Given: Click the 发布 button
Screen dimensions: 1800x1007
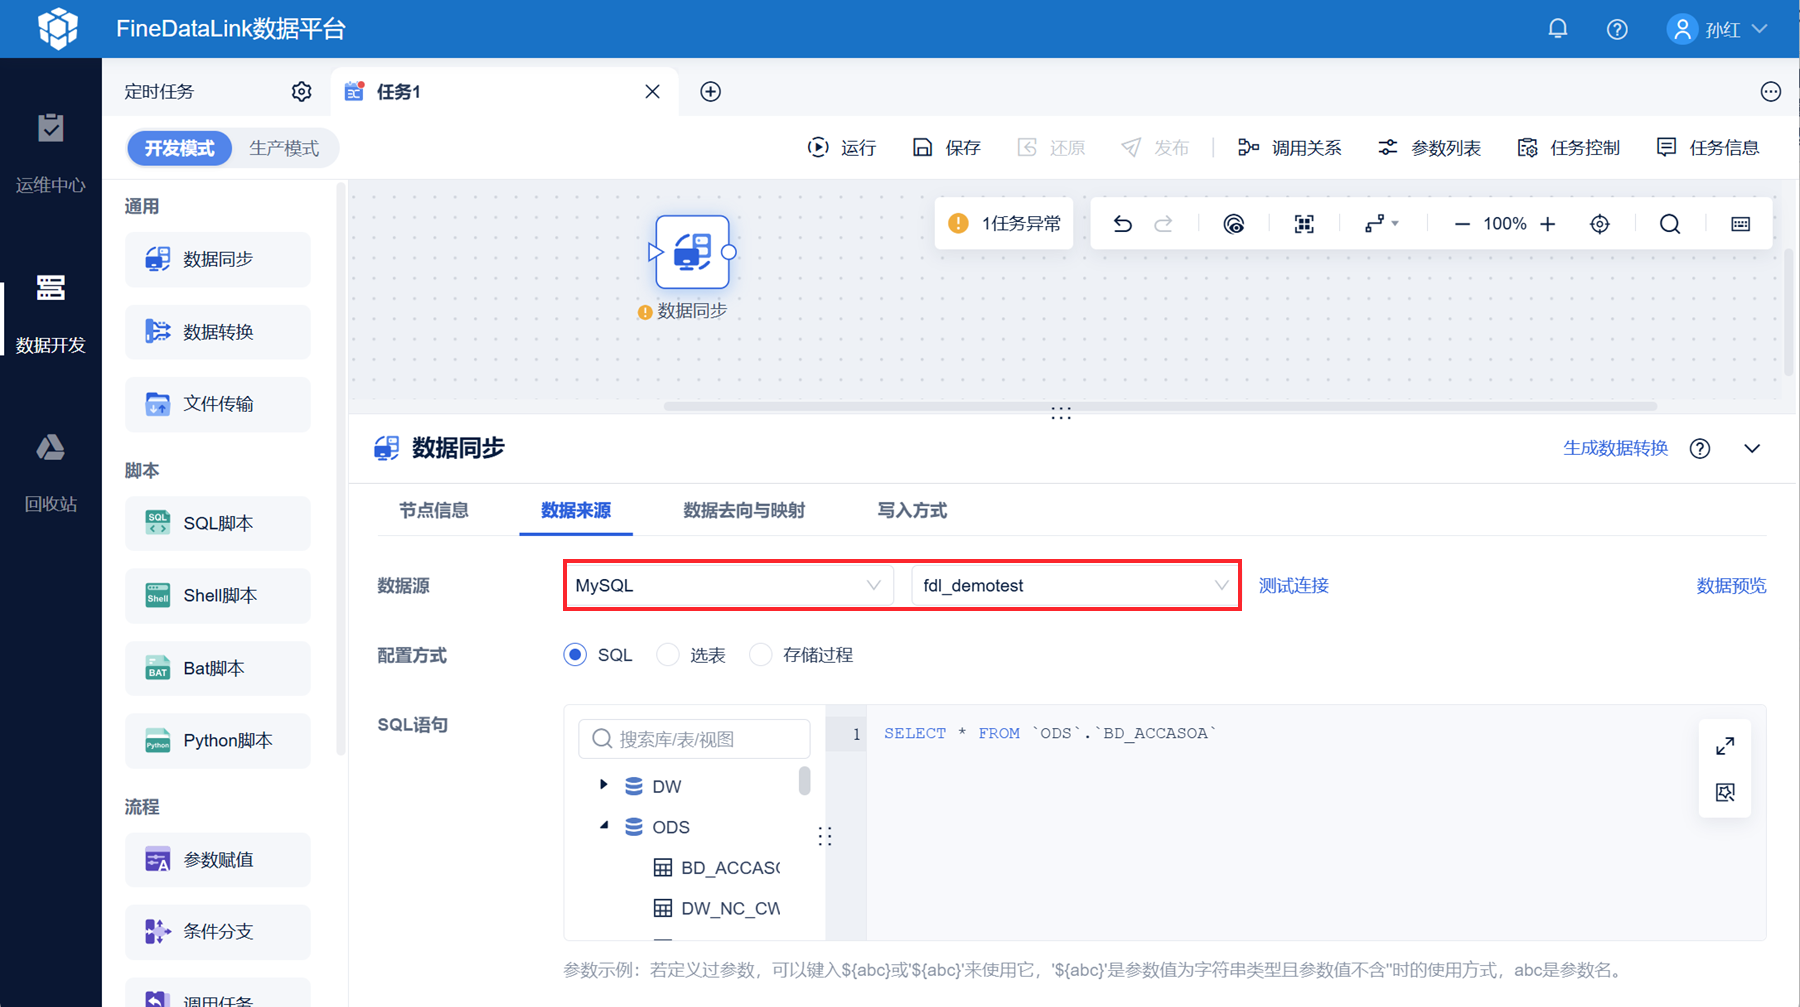Looking at the screenshot, I should tap(1155, 148).
